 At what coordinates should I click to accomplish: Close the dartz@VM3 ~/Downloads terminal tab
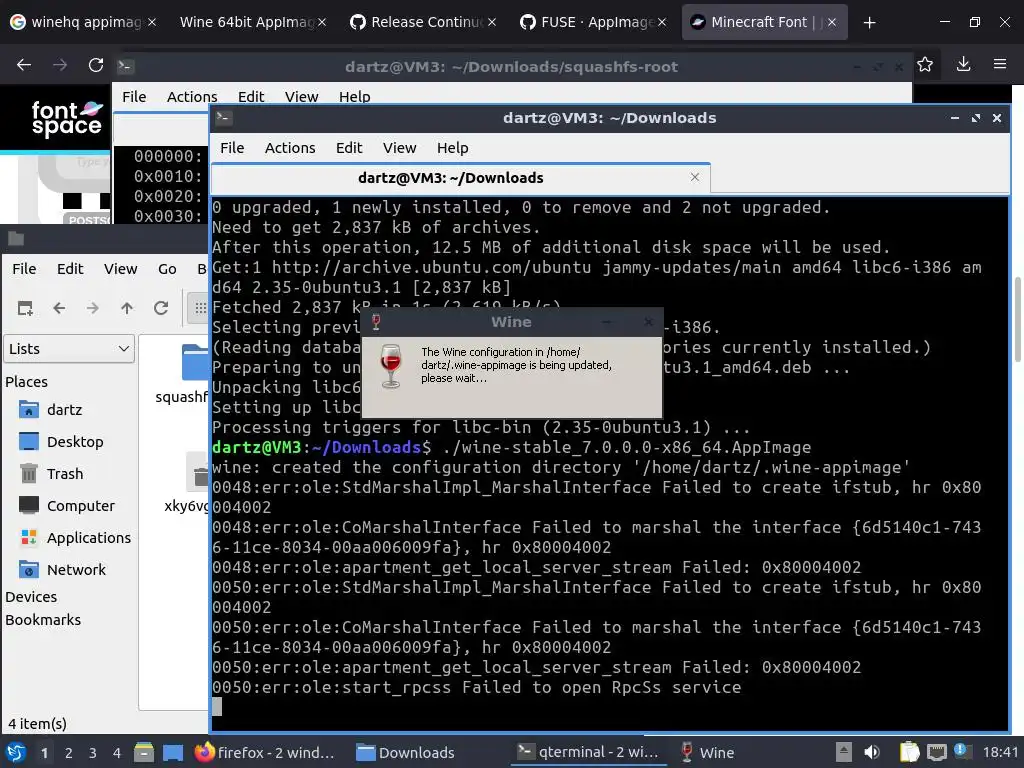[695, 178]
